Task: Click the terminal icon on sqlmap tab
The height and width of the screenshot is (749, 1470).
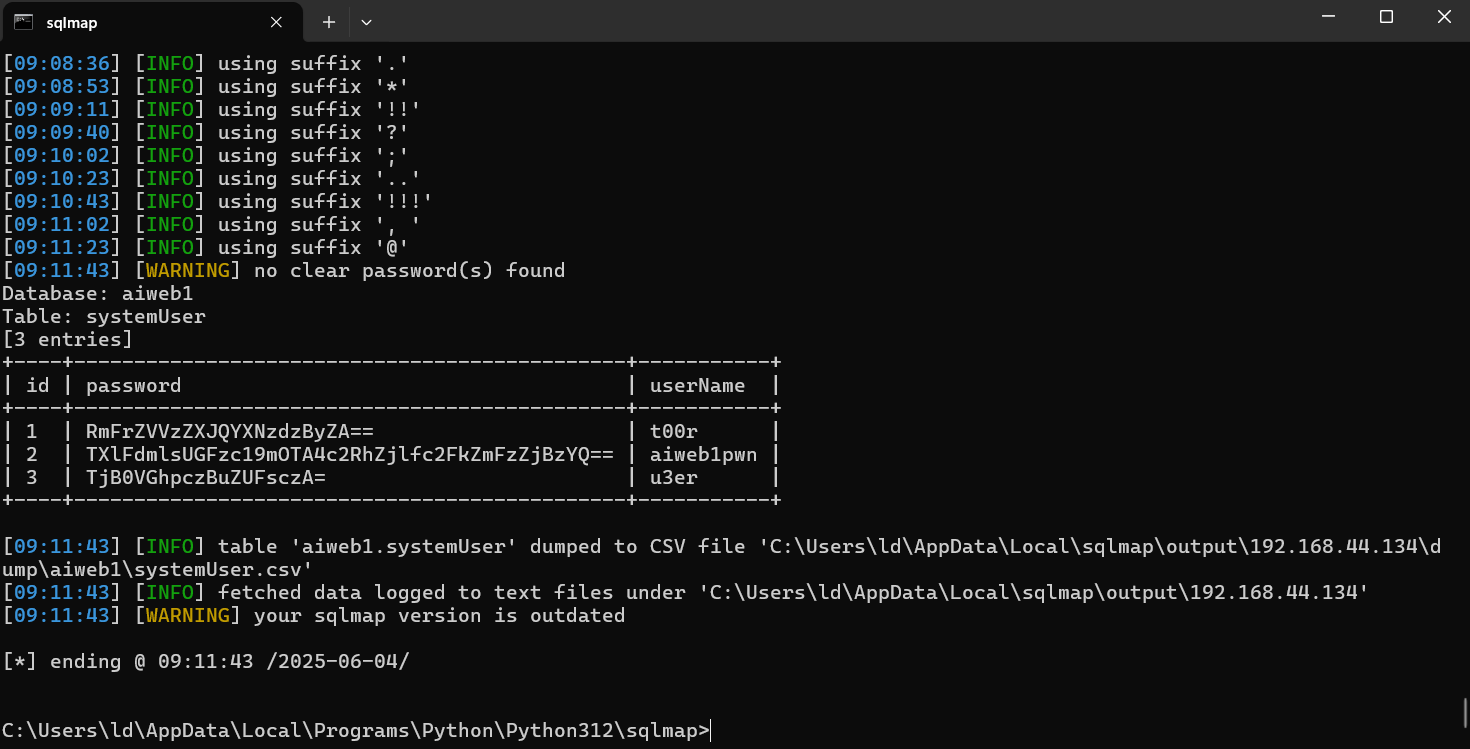Action: pos(23,22)
